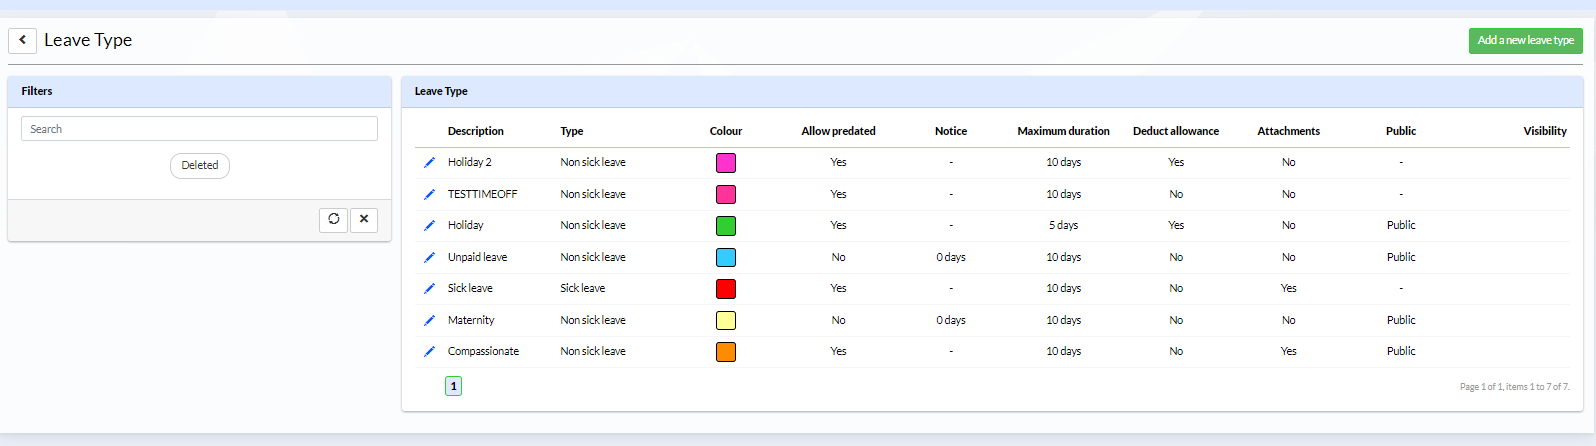Click the Search filter field
Image resolution: width=1596 pixels, height=446 pixels.
(199, 129)
